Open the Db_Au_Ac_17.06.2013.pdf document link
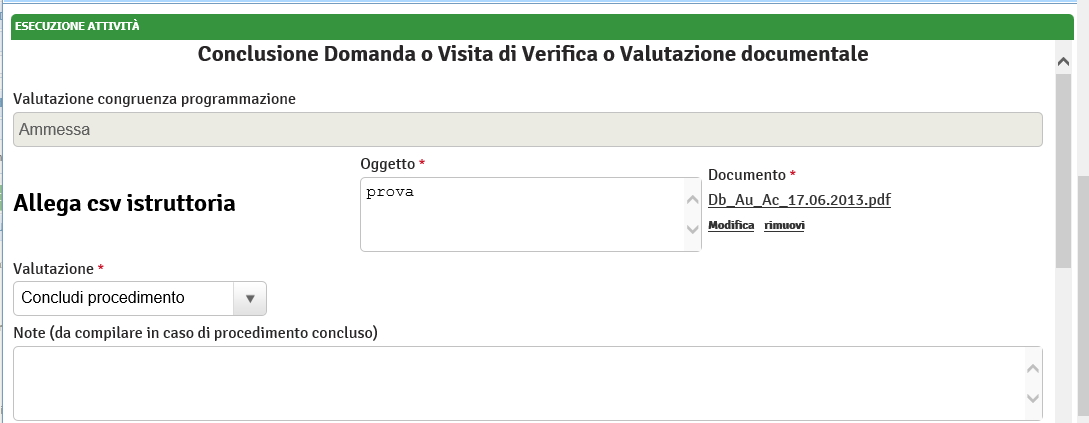This screenshot has width=1089, height=423. tap(799, 200)
